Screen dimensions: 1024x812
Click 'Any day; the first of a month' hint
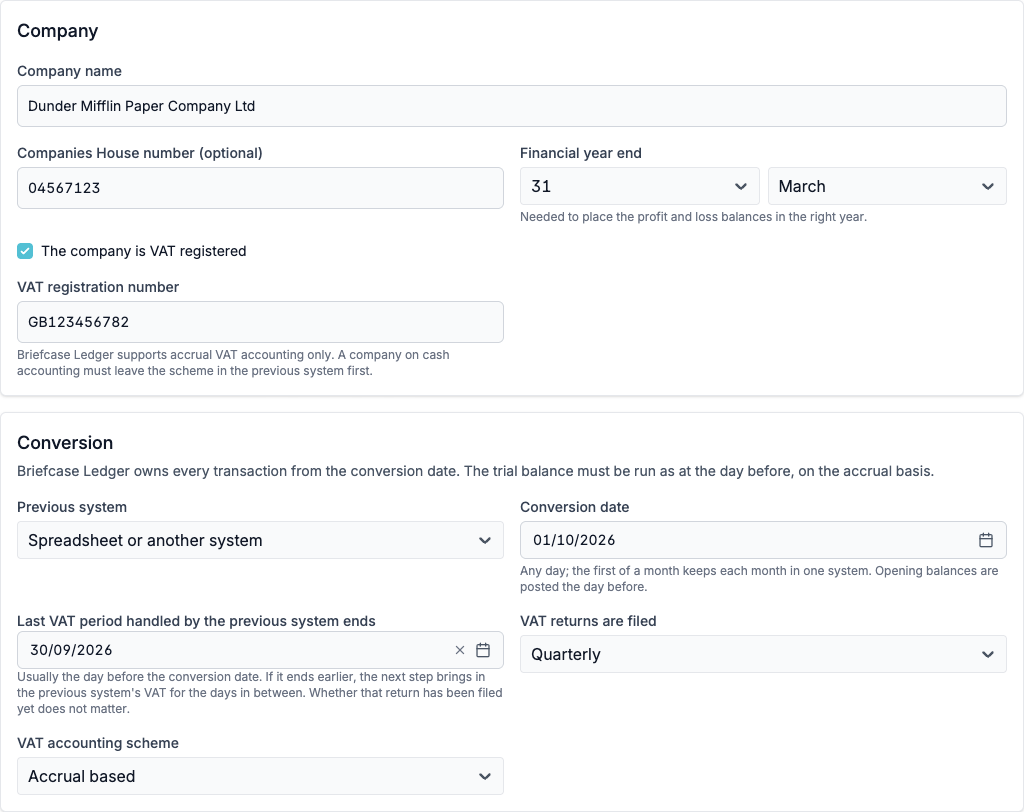tap(759, 579)
